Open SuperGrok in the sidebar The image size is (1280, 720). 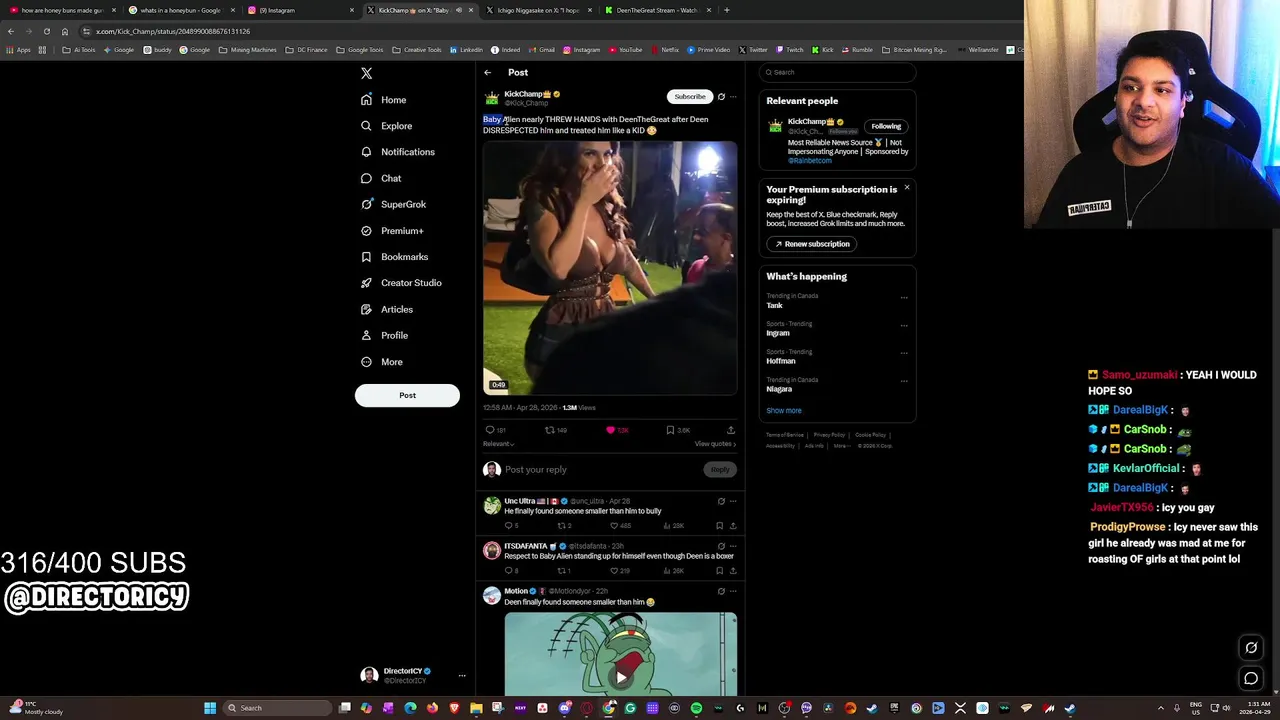[x=393, y=204]
